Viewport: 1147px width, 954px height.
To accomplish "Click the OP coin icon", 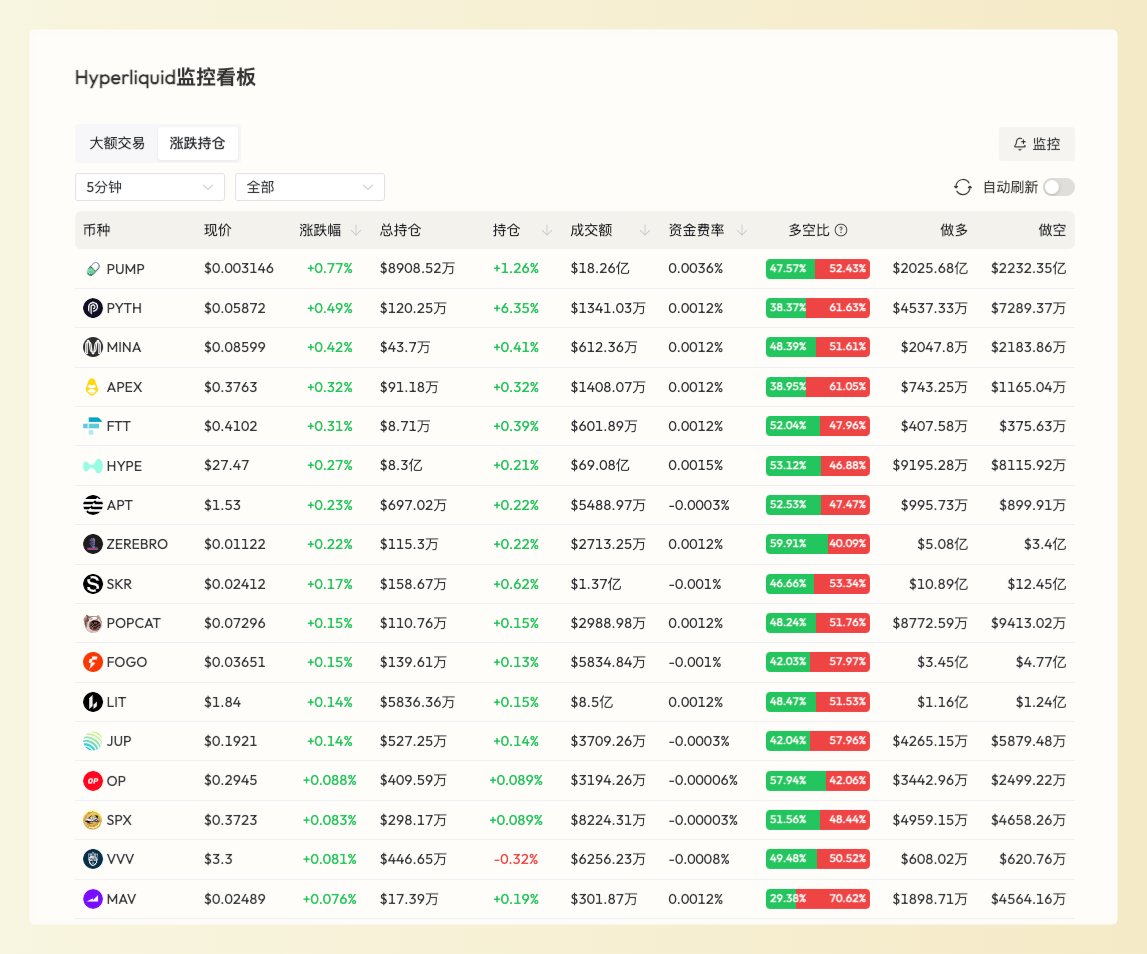I will pos(93,780).
